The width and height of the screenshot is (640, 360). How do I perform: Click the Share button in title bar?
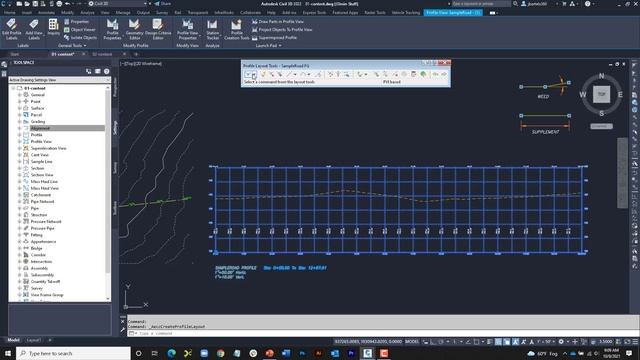[x=162, y=4]
